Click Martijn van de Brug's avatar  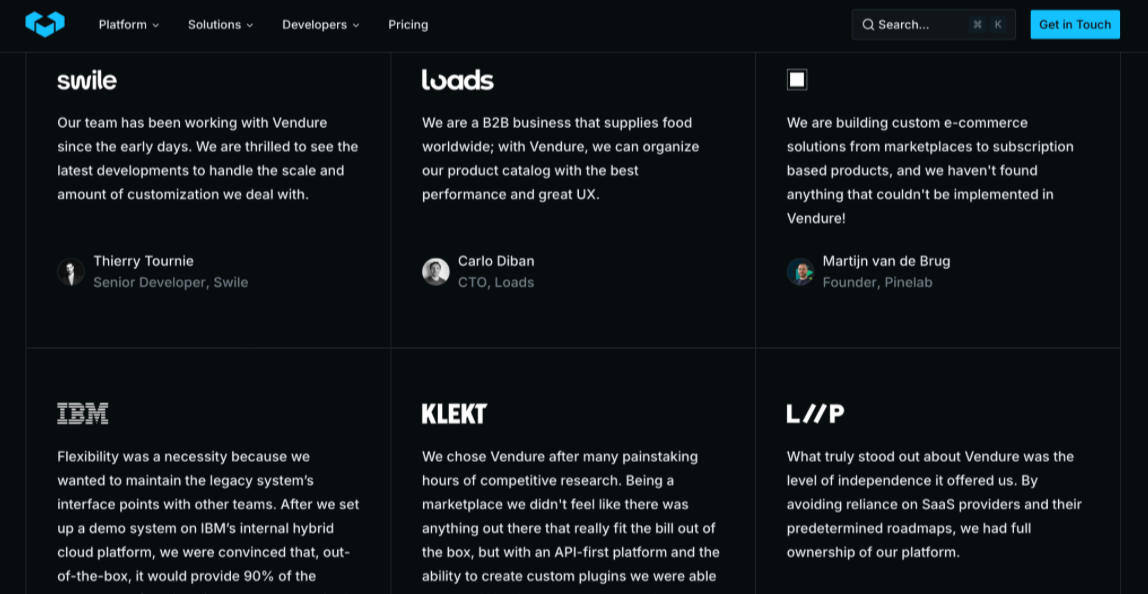800,271
